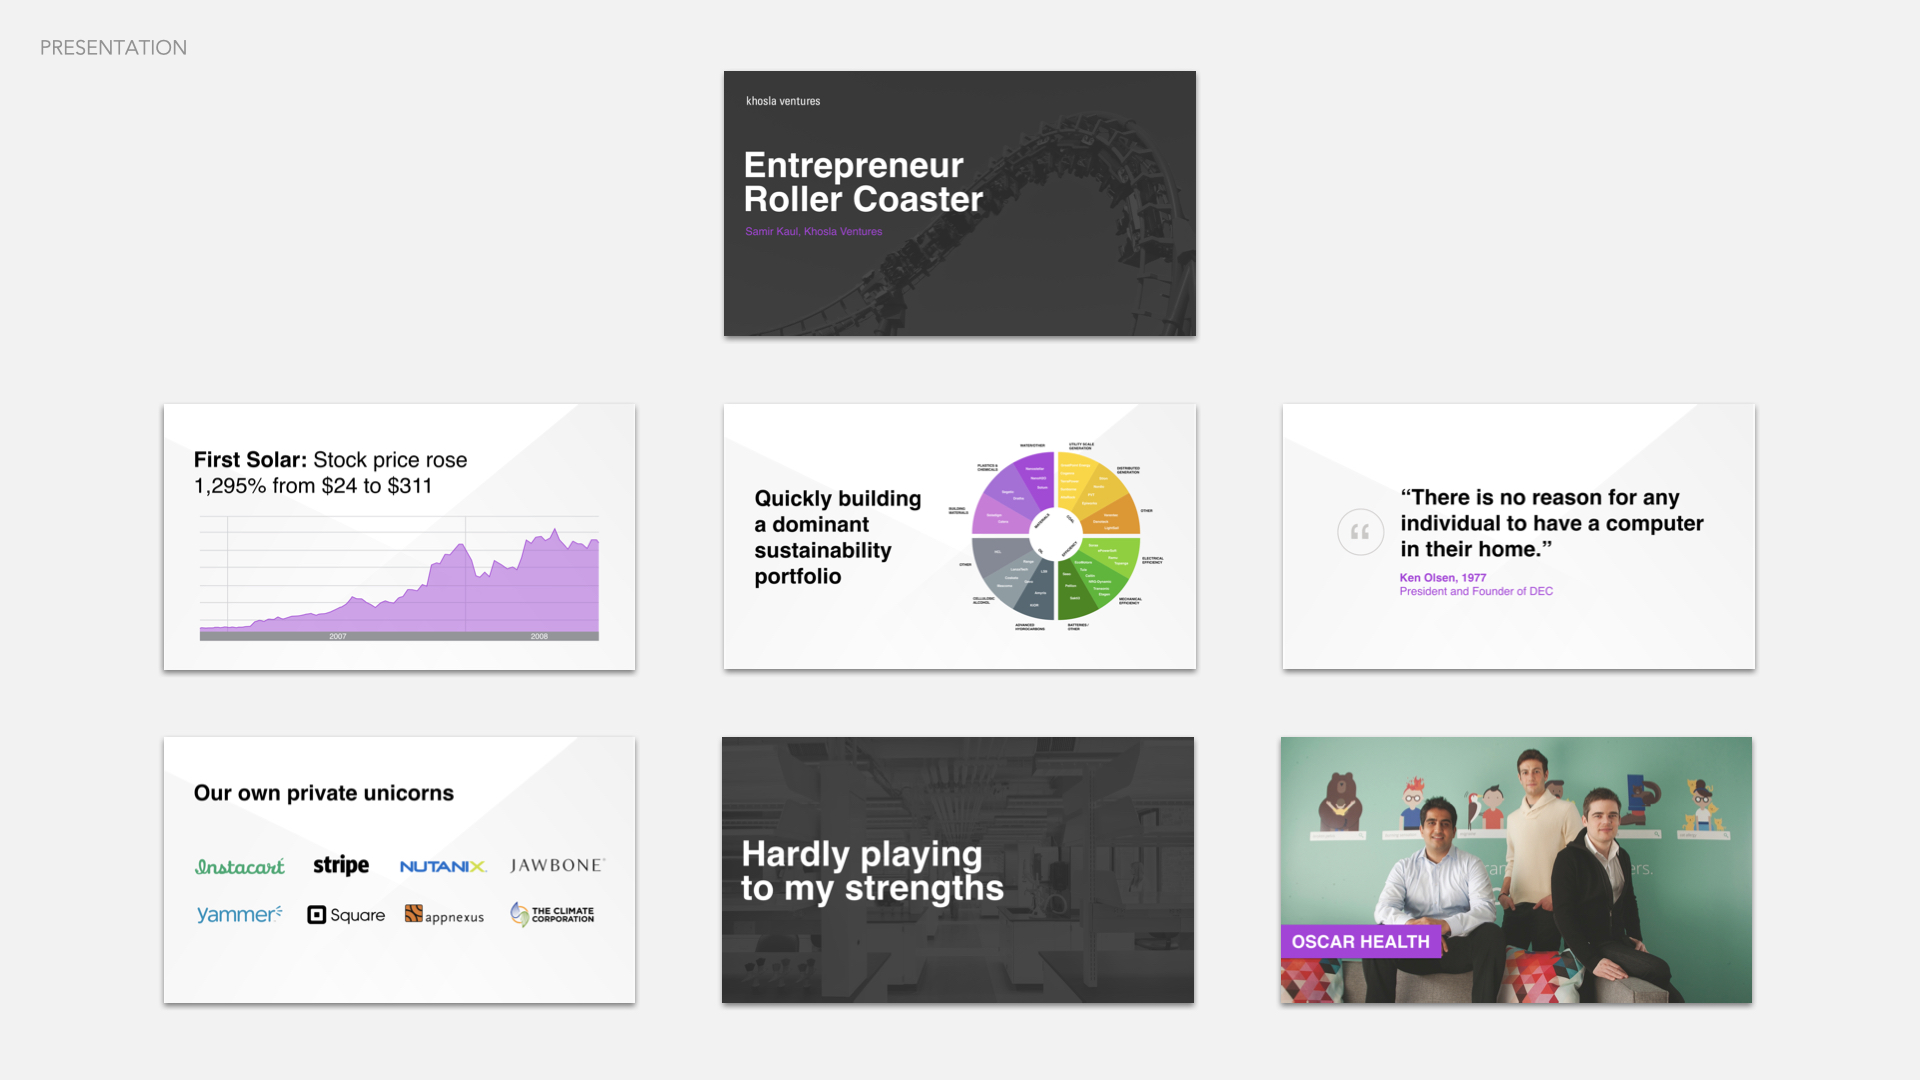Image resolution: width=1920 pixels, height=1080 pixels.
Task: Select the sustainability portfolio wheel slide
Action: tap(960, 537)
